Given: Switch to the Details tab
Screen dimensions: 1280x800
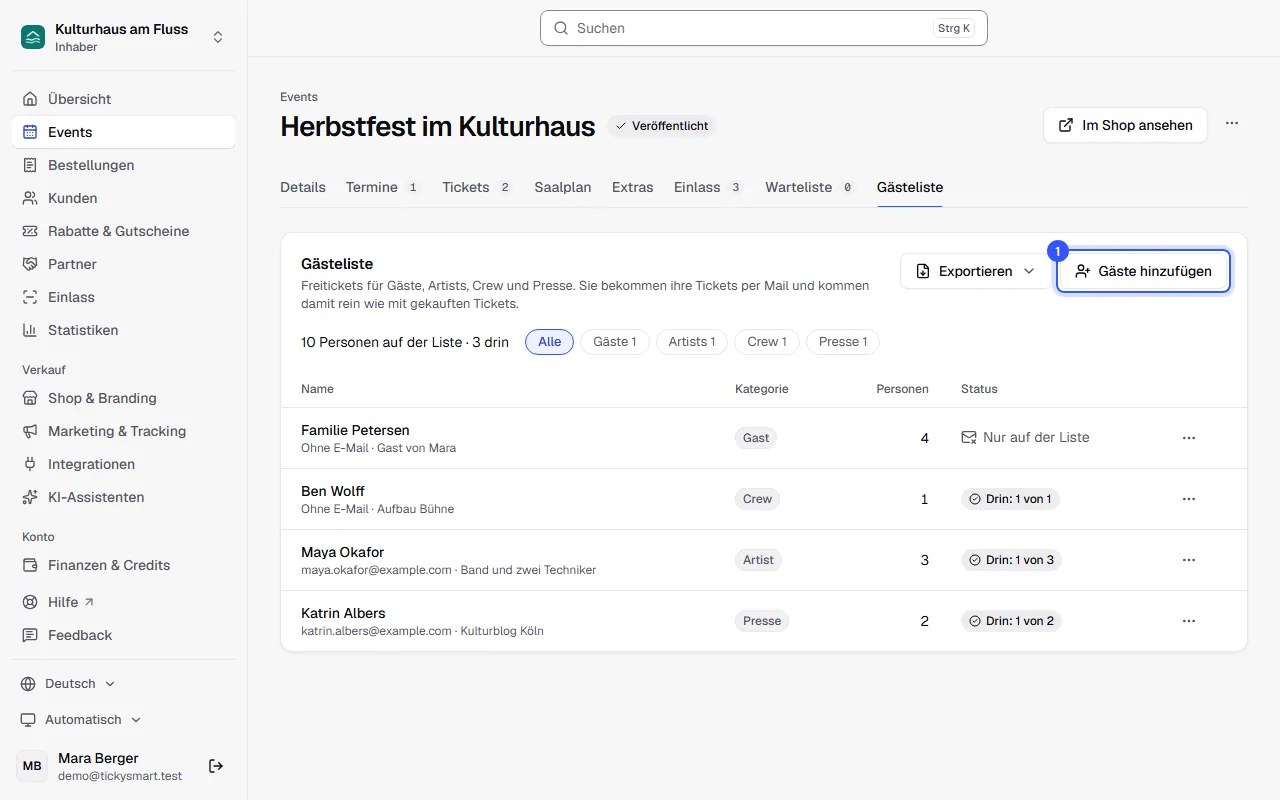Looking at the screenshot, I should pos(303,187).
